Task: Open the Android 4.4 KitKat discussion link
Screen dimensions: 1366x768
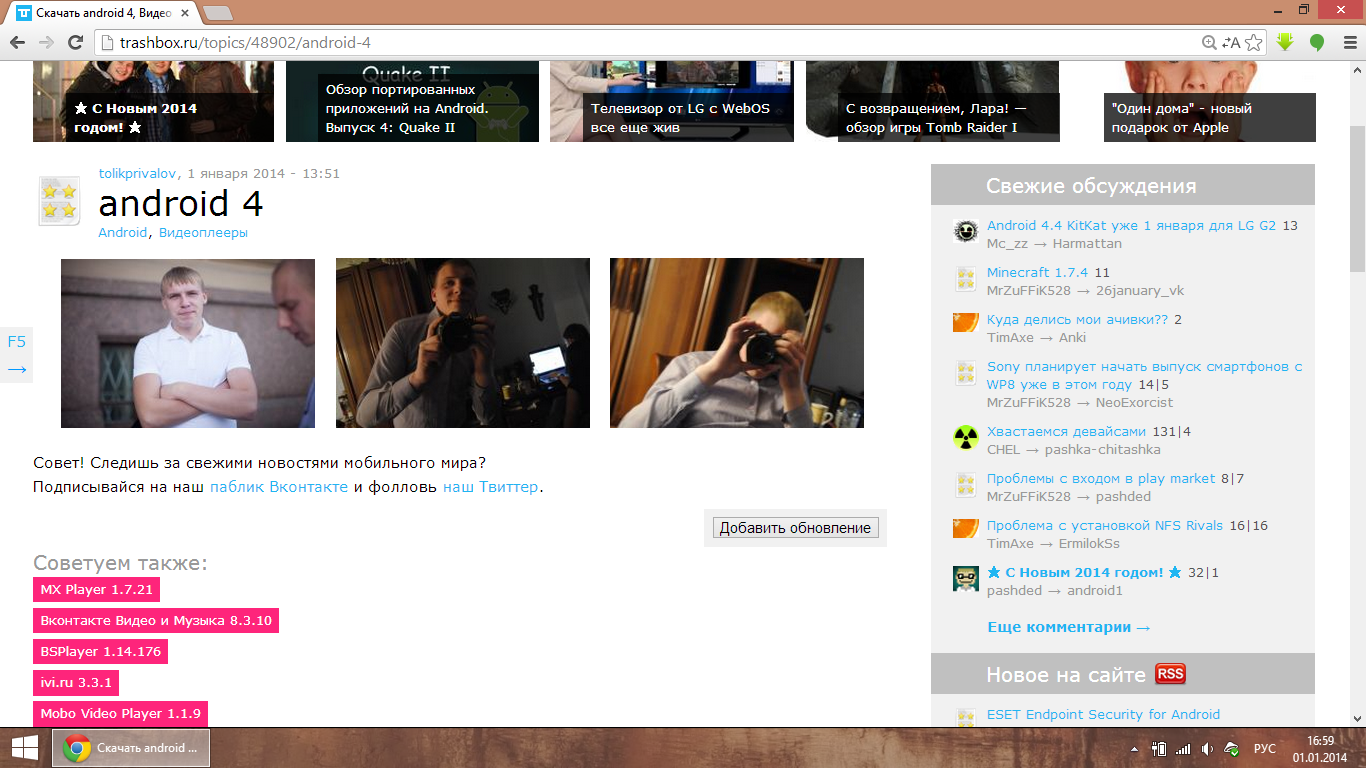Action: (1131, 225)
